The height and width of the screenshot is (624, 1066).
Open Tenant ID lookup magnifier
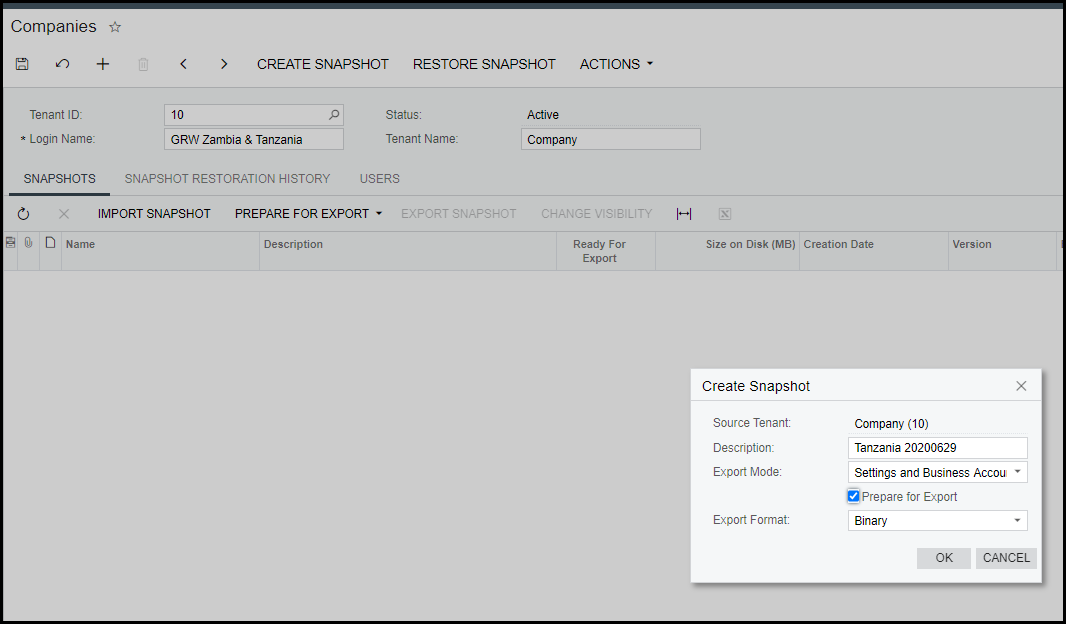334,115
